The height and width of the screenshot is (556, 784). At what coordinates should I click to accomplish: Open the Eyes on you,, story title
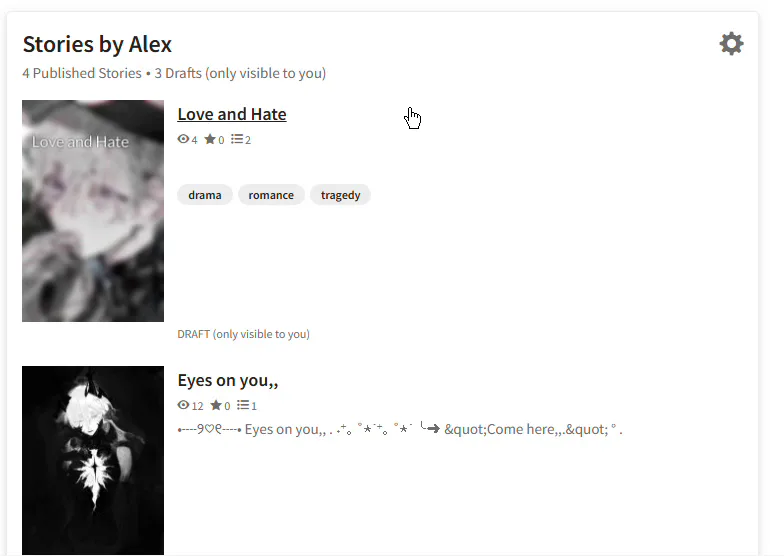(228, 380)
